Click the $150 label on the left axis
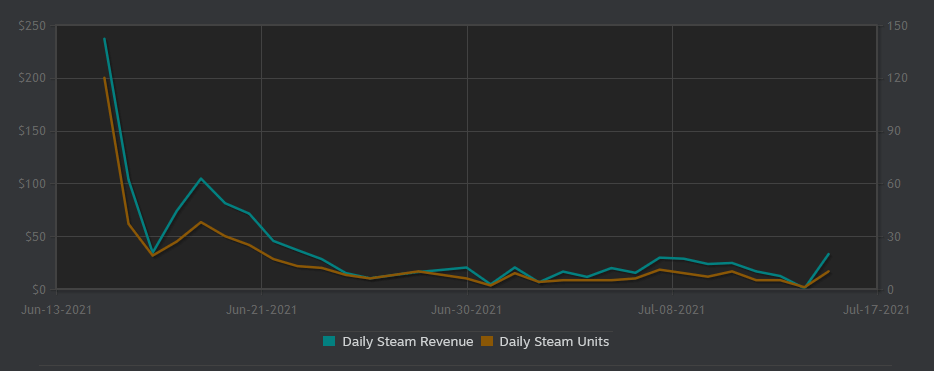The image size is (934, 371). click(x=34, y=132)
